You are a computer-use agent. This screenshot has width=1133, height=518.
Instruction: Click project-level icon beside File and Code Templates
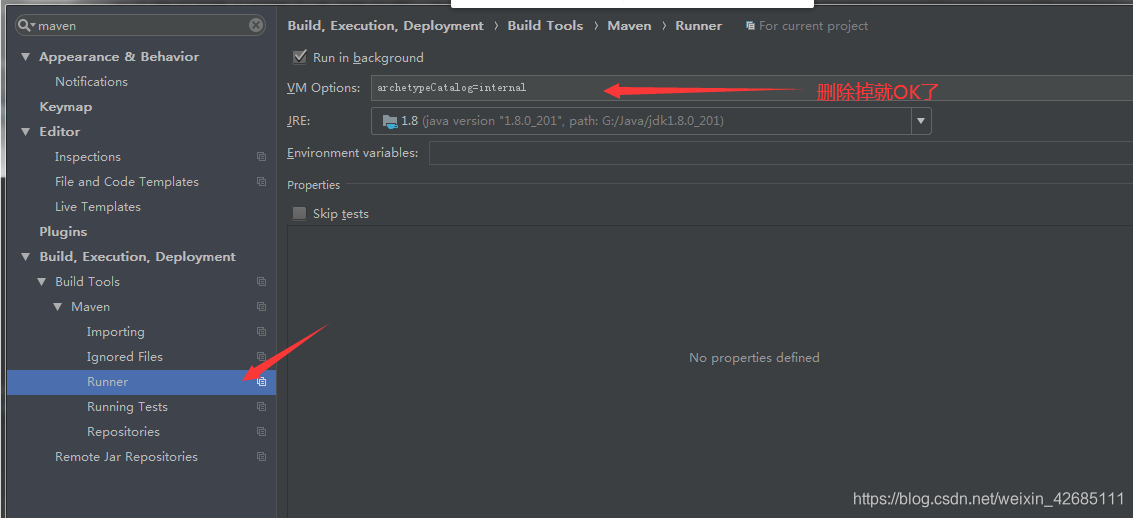pos(261,182)
